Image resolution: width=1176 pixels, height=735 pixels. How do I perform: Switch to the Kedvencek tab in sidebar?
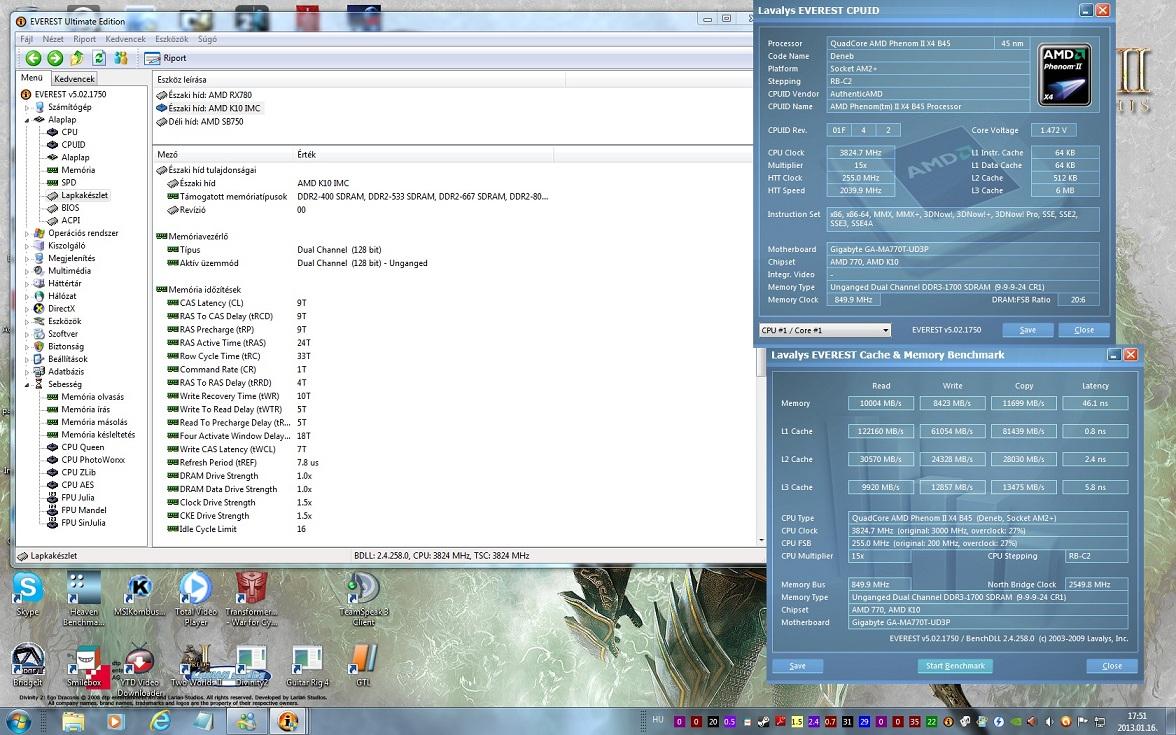click(74, 79)
